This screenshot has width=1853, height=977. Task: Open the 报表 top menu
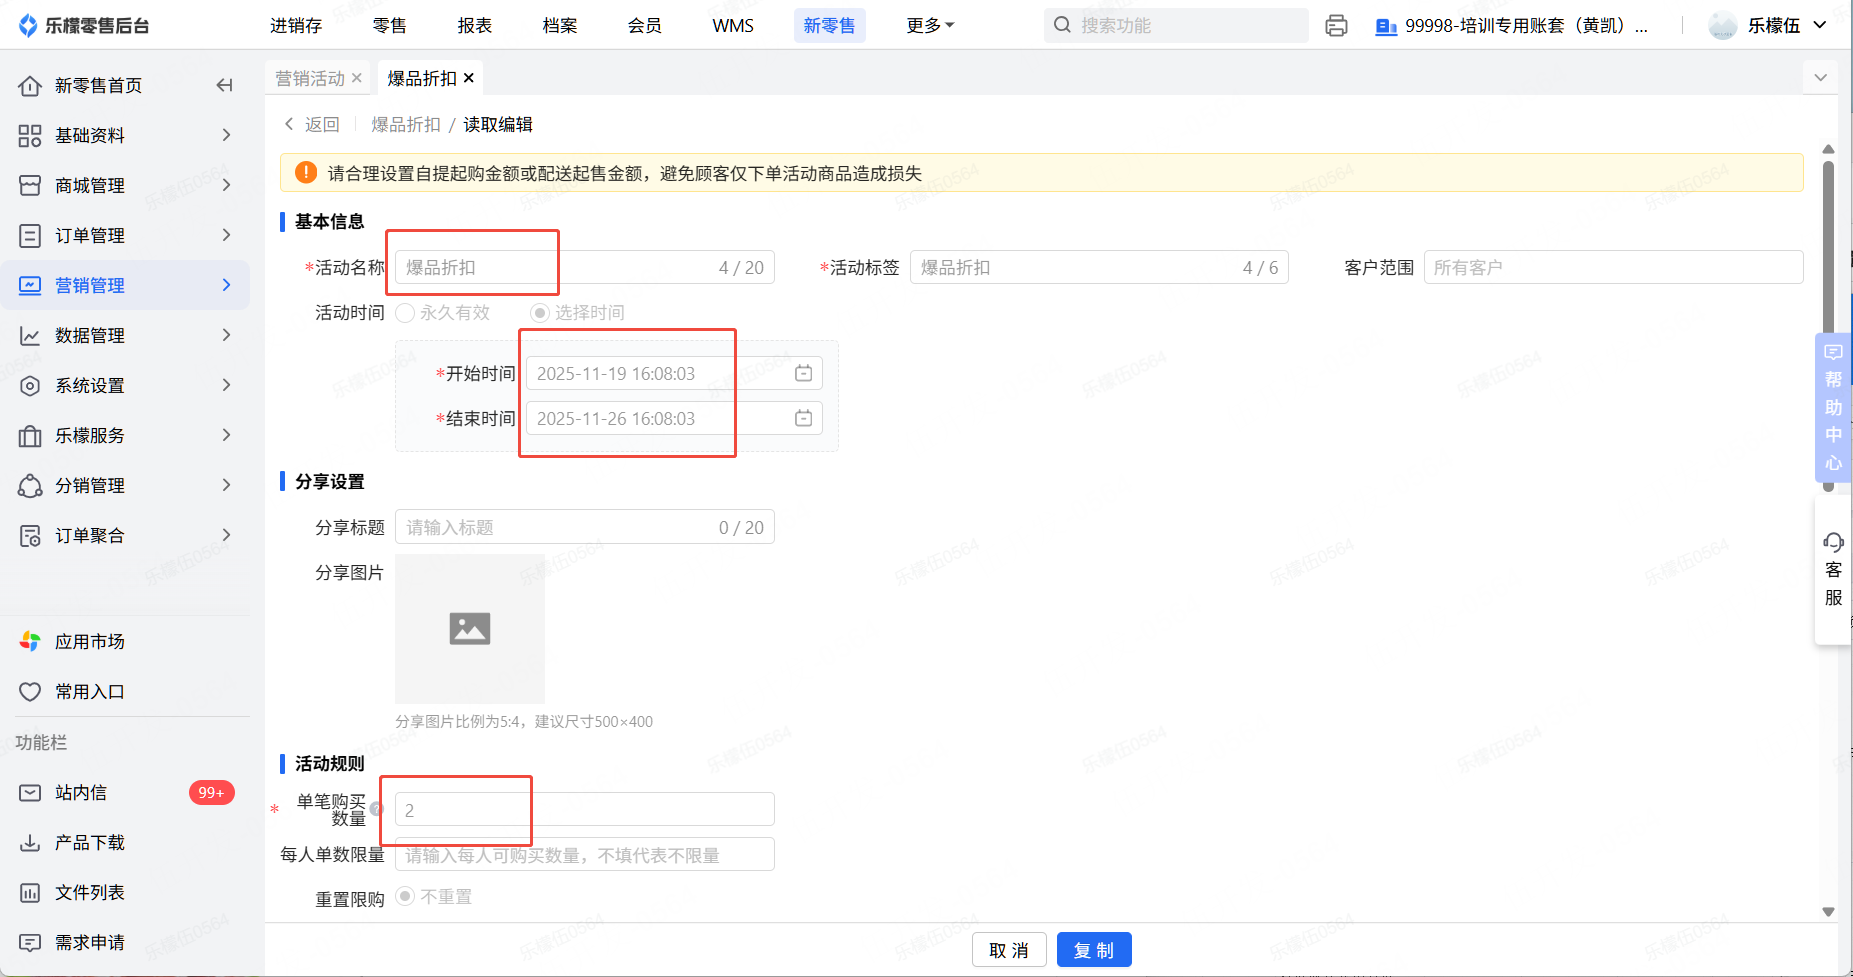click(x=474, y=25)
